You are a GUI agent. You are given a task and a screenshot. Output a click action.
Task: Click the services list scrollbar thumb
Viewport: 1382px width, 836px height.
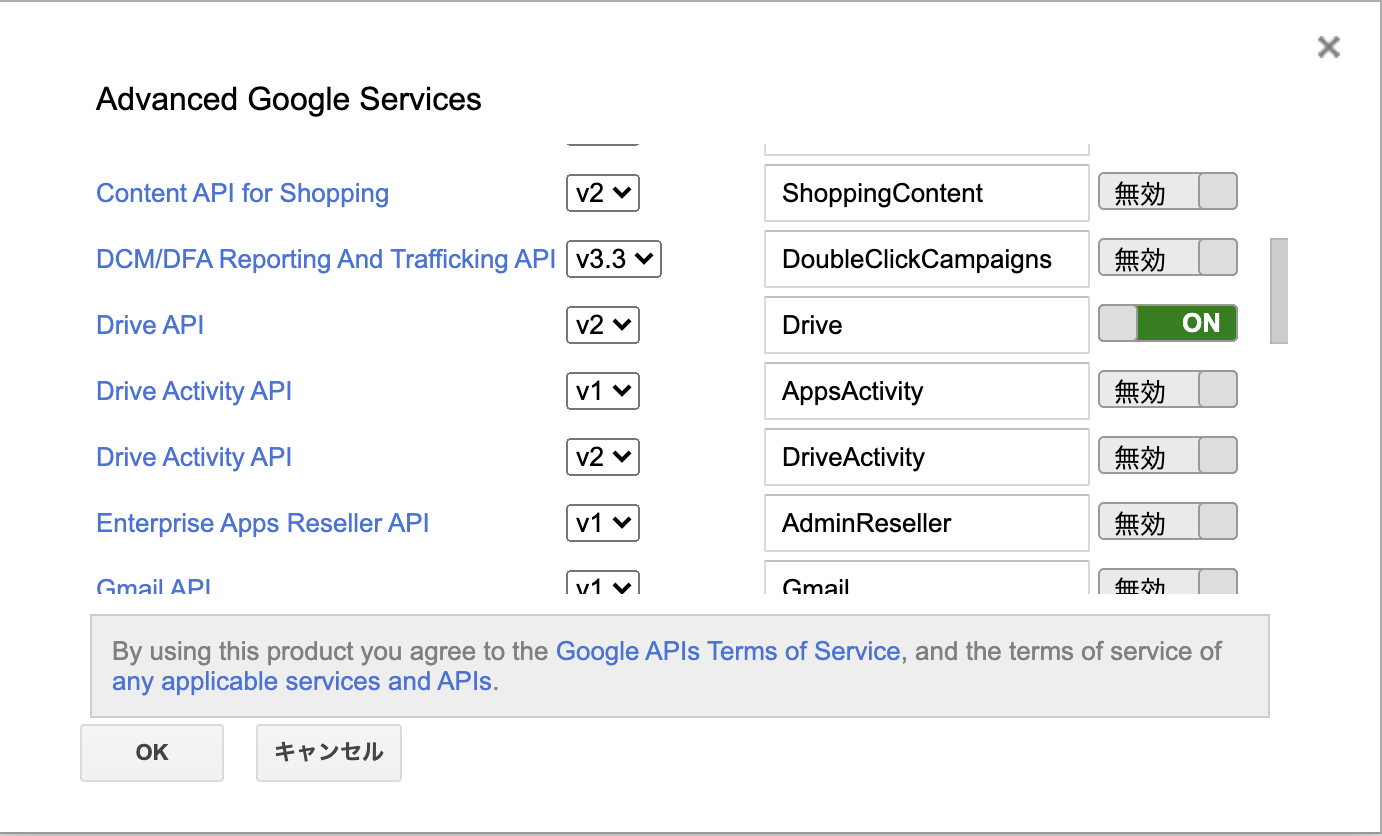point(1278,291)
